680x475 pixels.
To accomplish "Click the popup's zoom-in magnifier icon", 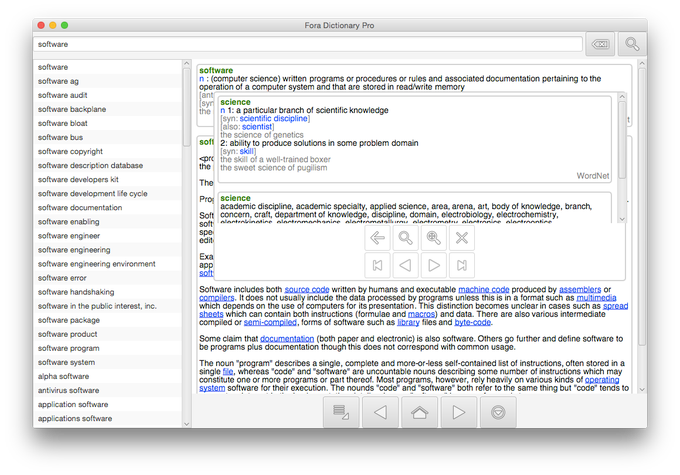I will pyautogui.click(x=434, y=238).
